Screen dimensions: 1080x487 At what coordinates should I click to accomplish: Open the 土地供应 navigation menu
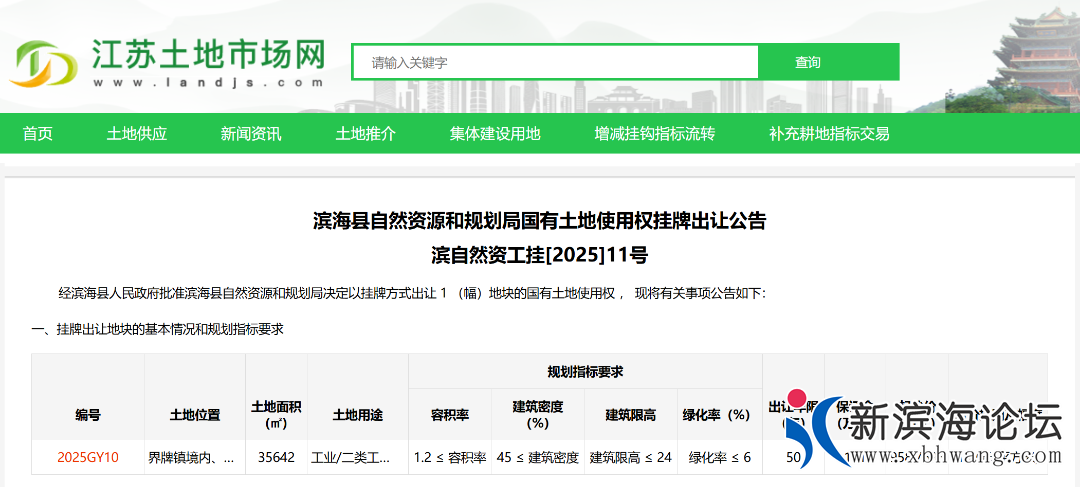click(x=137, y=134)
